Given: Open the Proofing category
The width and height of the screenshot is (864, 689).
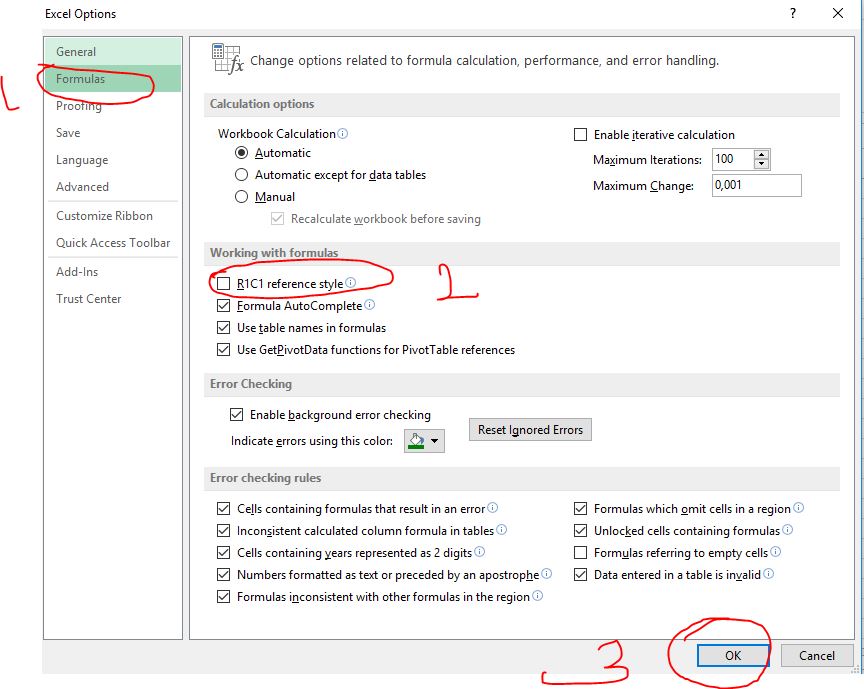Looking at the screenshot, I should click(113, 106).
